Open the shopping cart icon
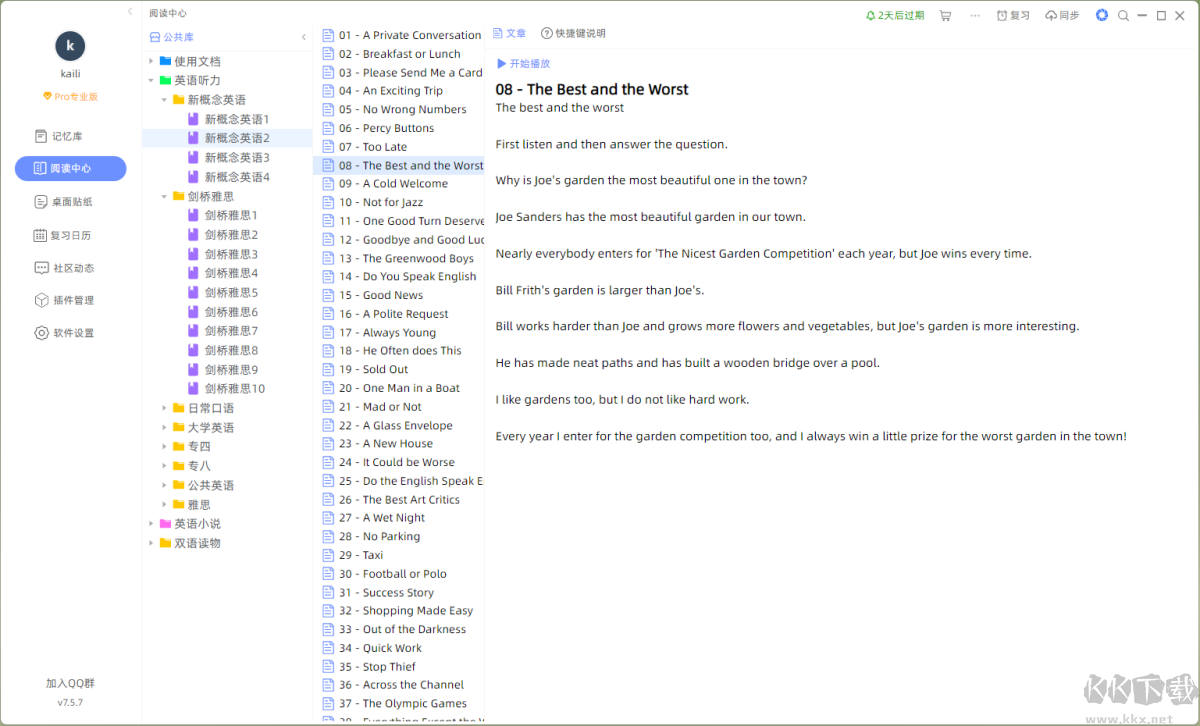This screenshot has height=726, width=1200. [x=945, y=16]
